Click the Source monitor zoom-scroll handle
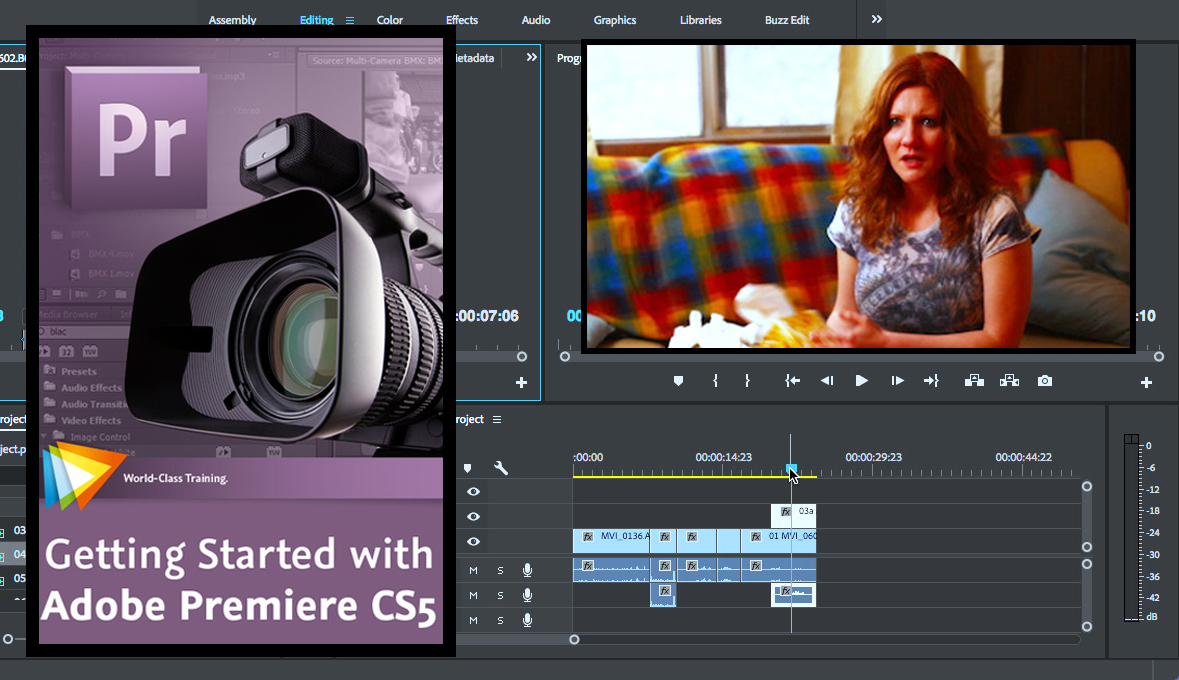The height and width of the screenshot is (680, 1179). pyautogui.click(x=522, y=357)
